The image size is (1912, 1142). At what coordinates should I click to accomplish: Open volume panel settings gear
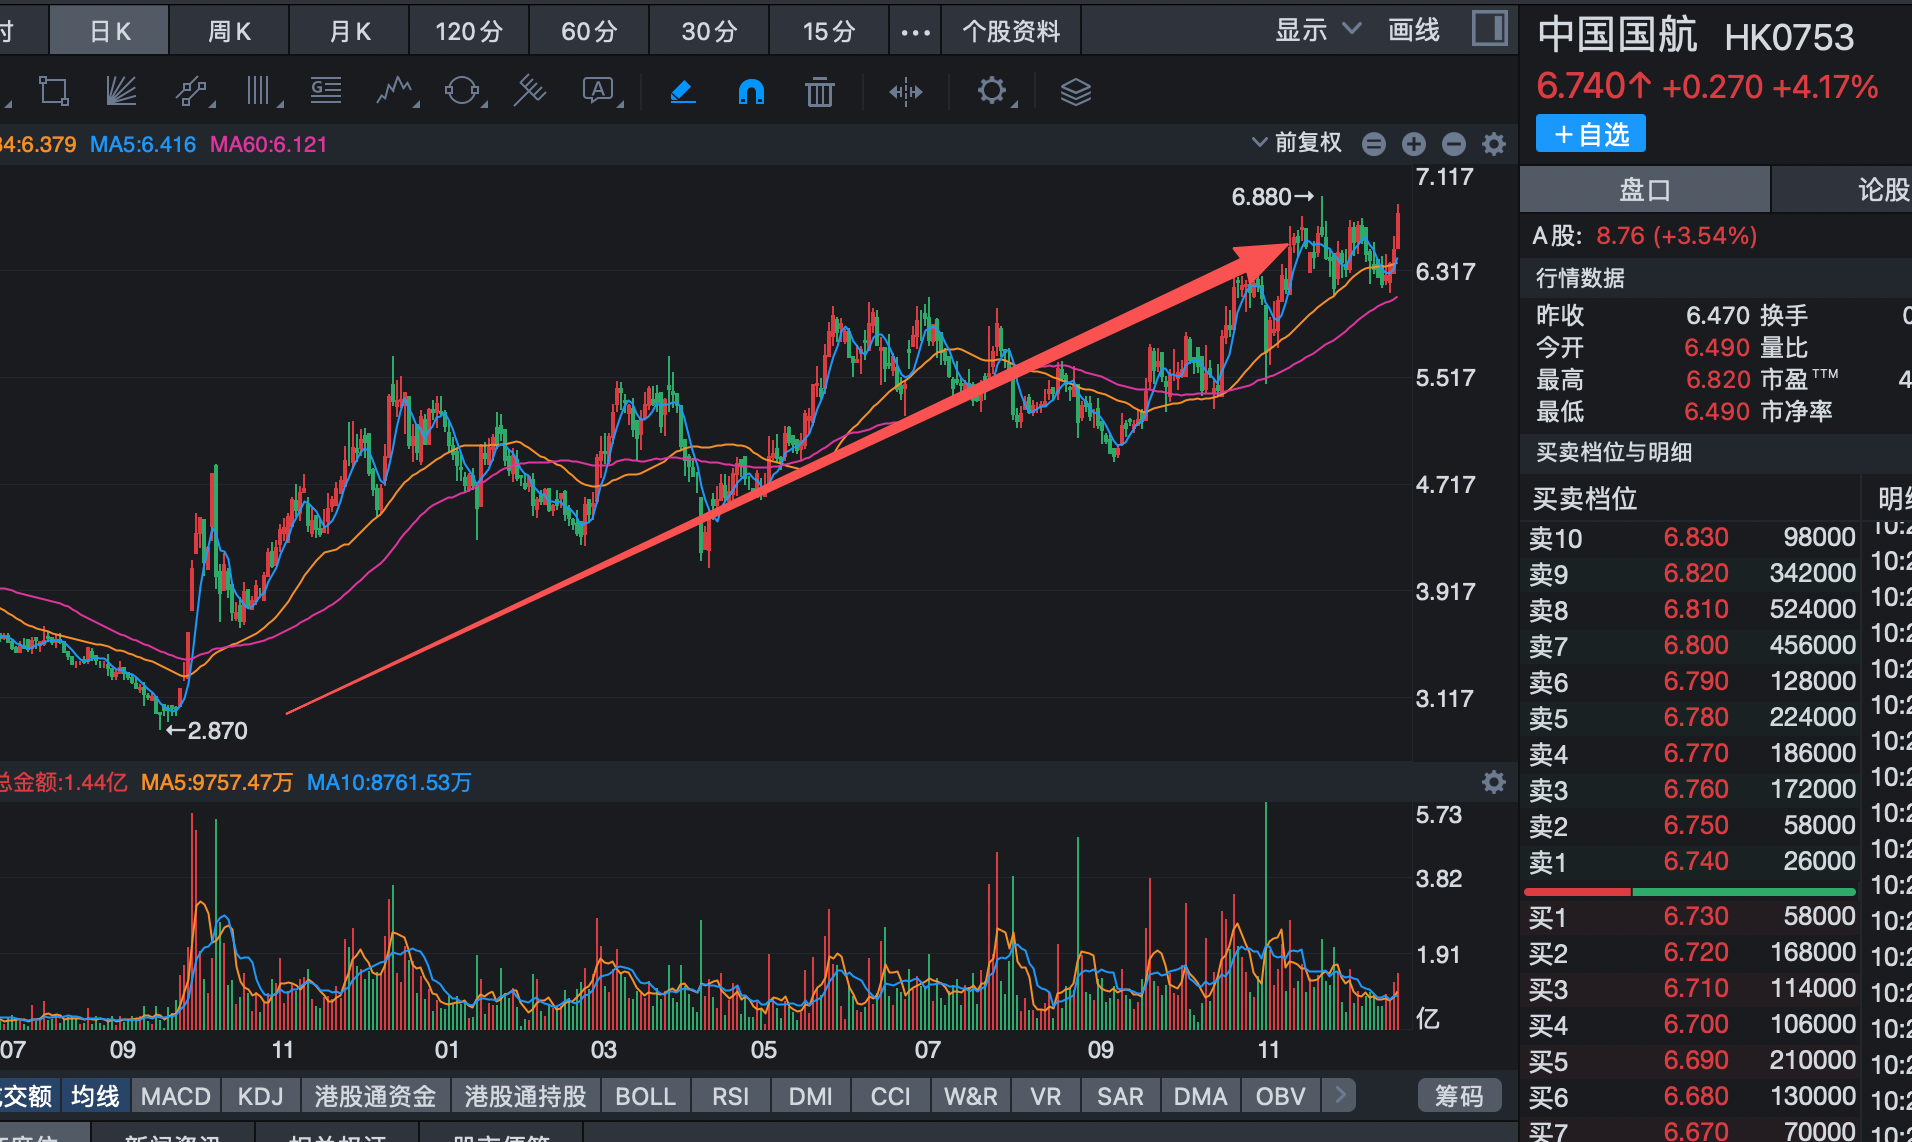coord(1493,782)
